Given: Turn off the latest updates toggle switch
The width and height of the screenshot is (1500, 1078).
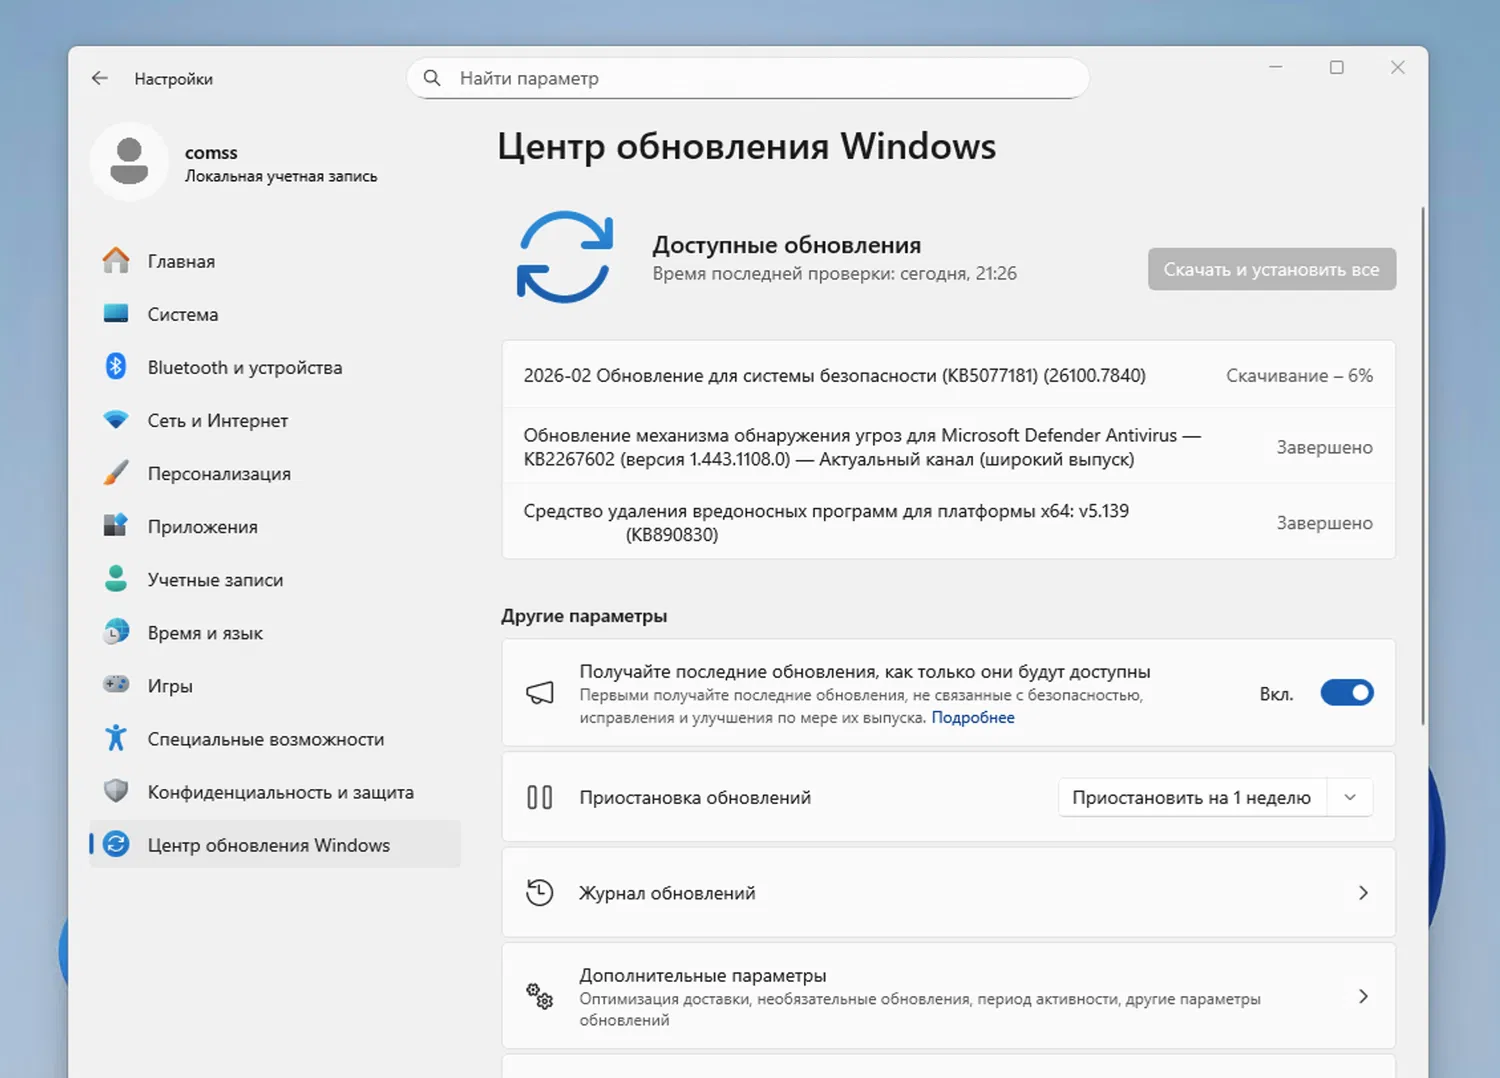Looking at the screenshot, I should pos(1347,693).
